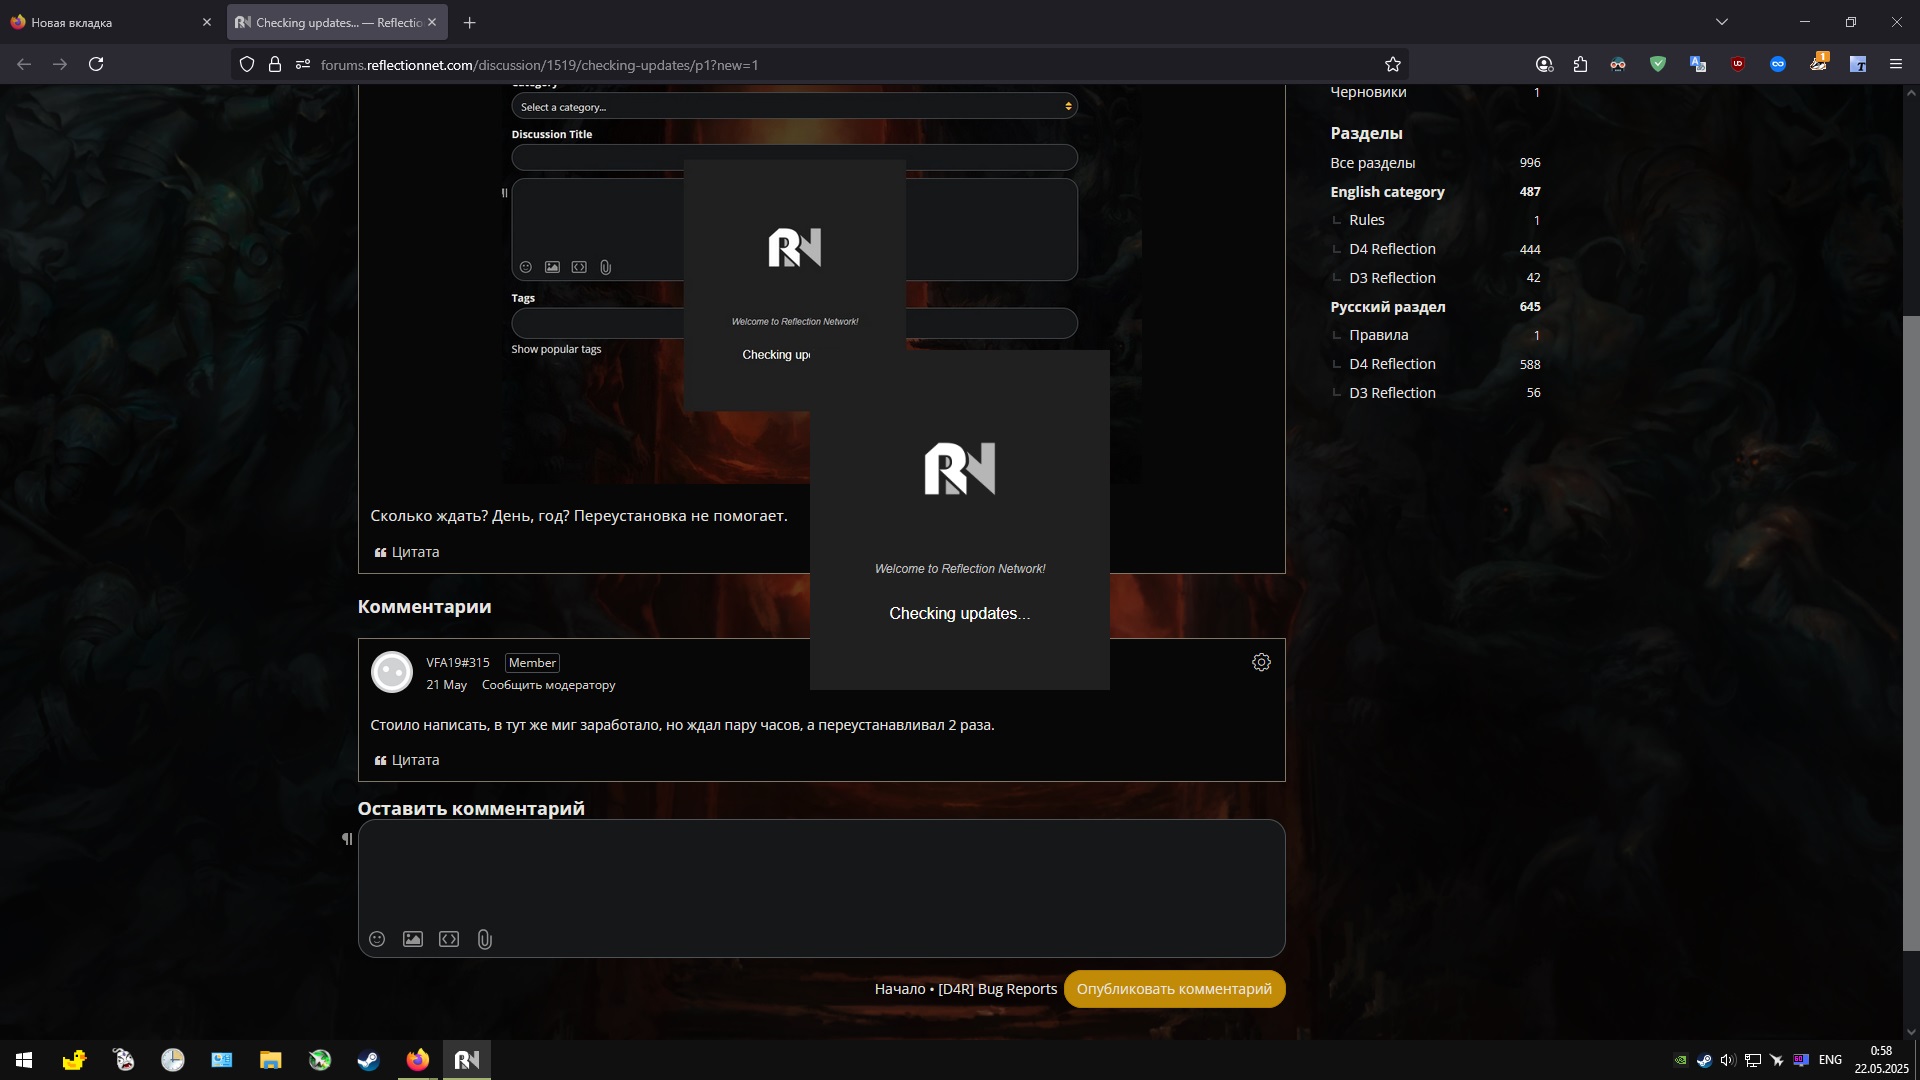Open Черновики in the sidebar

pos(1368,92)
